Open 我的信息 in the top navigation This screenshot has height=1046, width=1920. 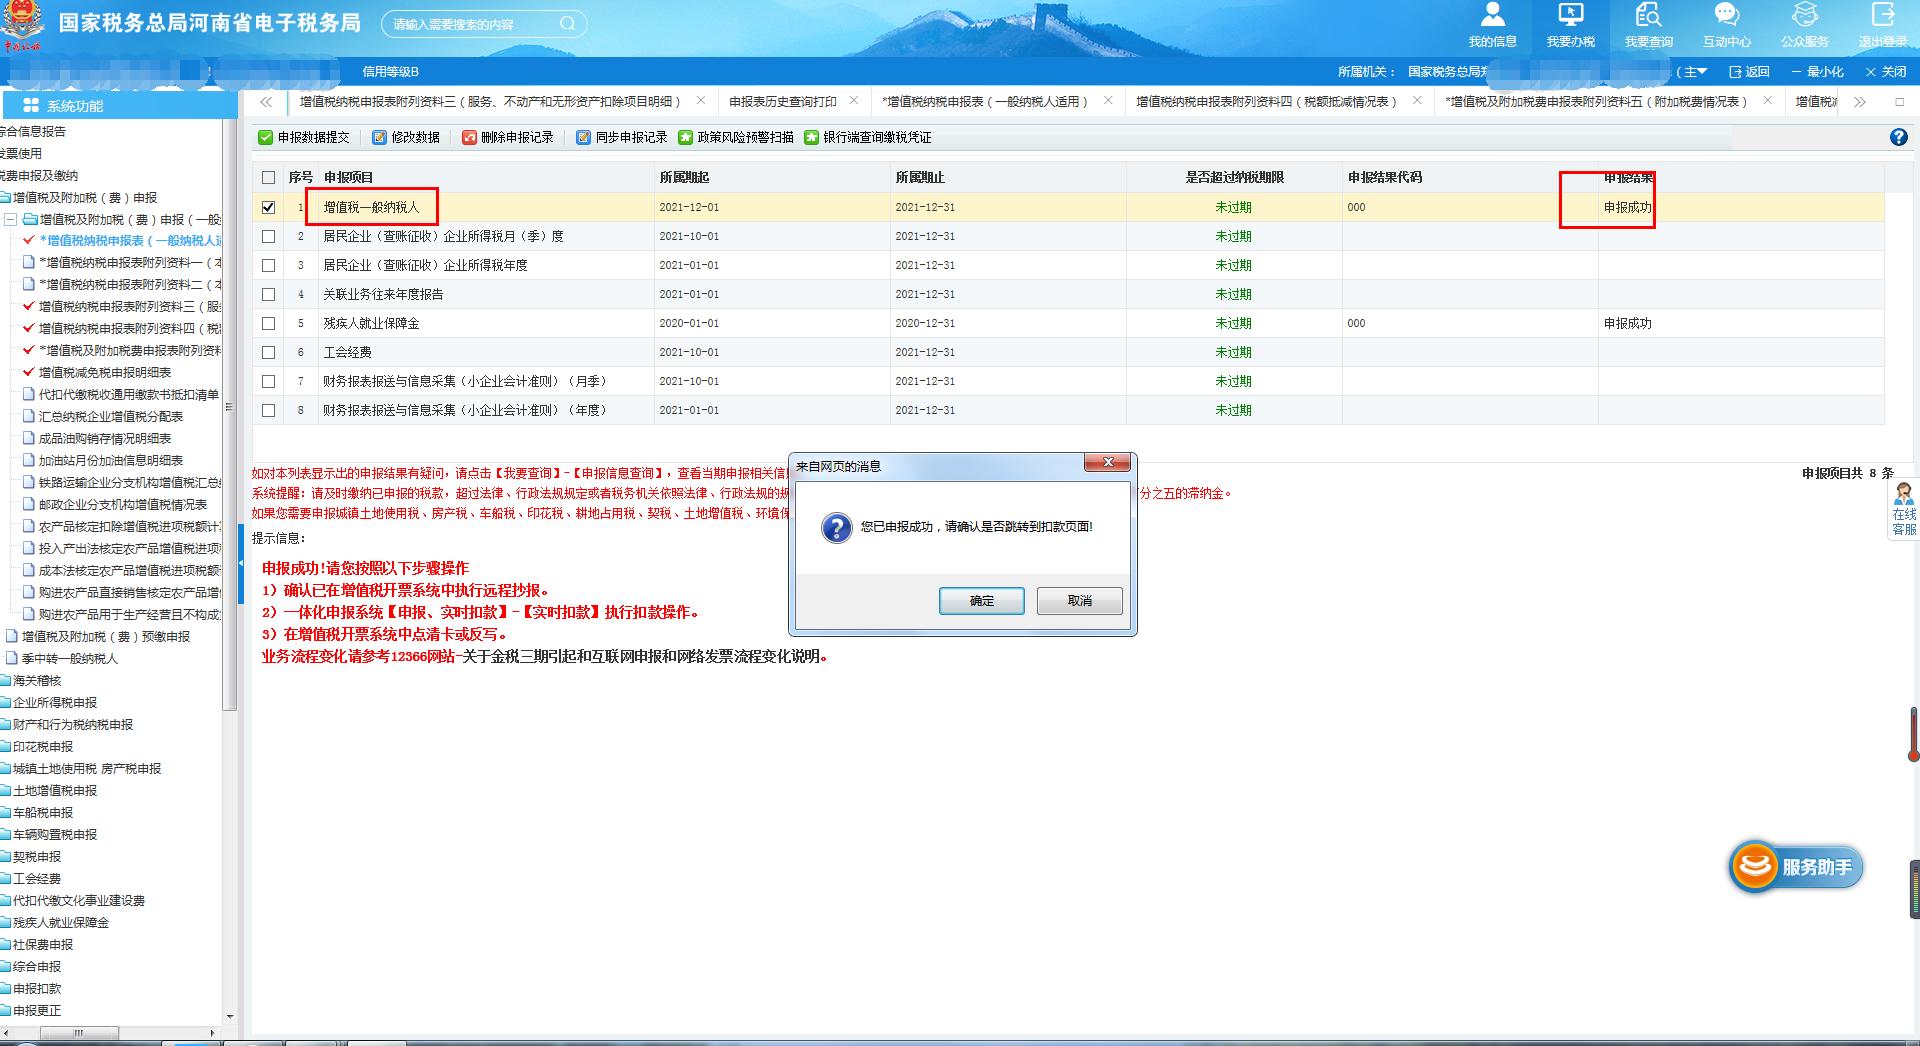click(x=1492, y=25)
